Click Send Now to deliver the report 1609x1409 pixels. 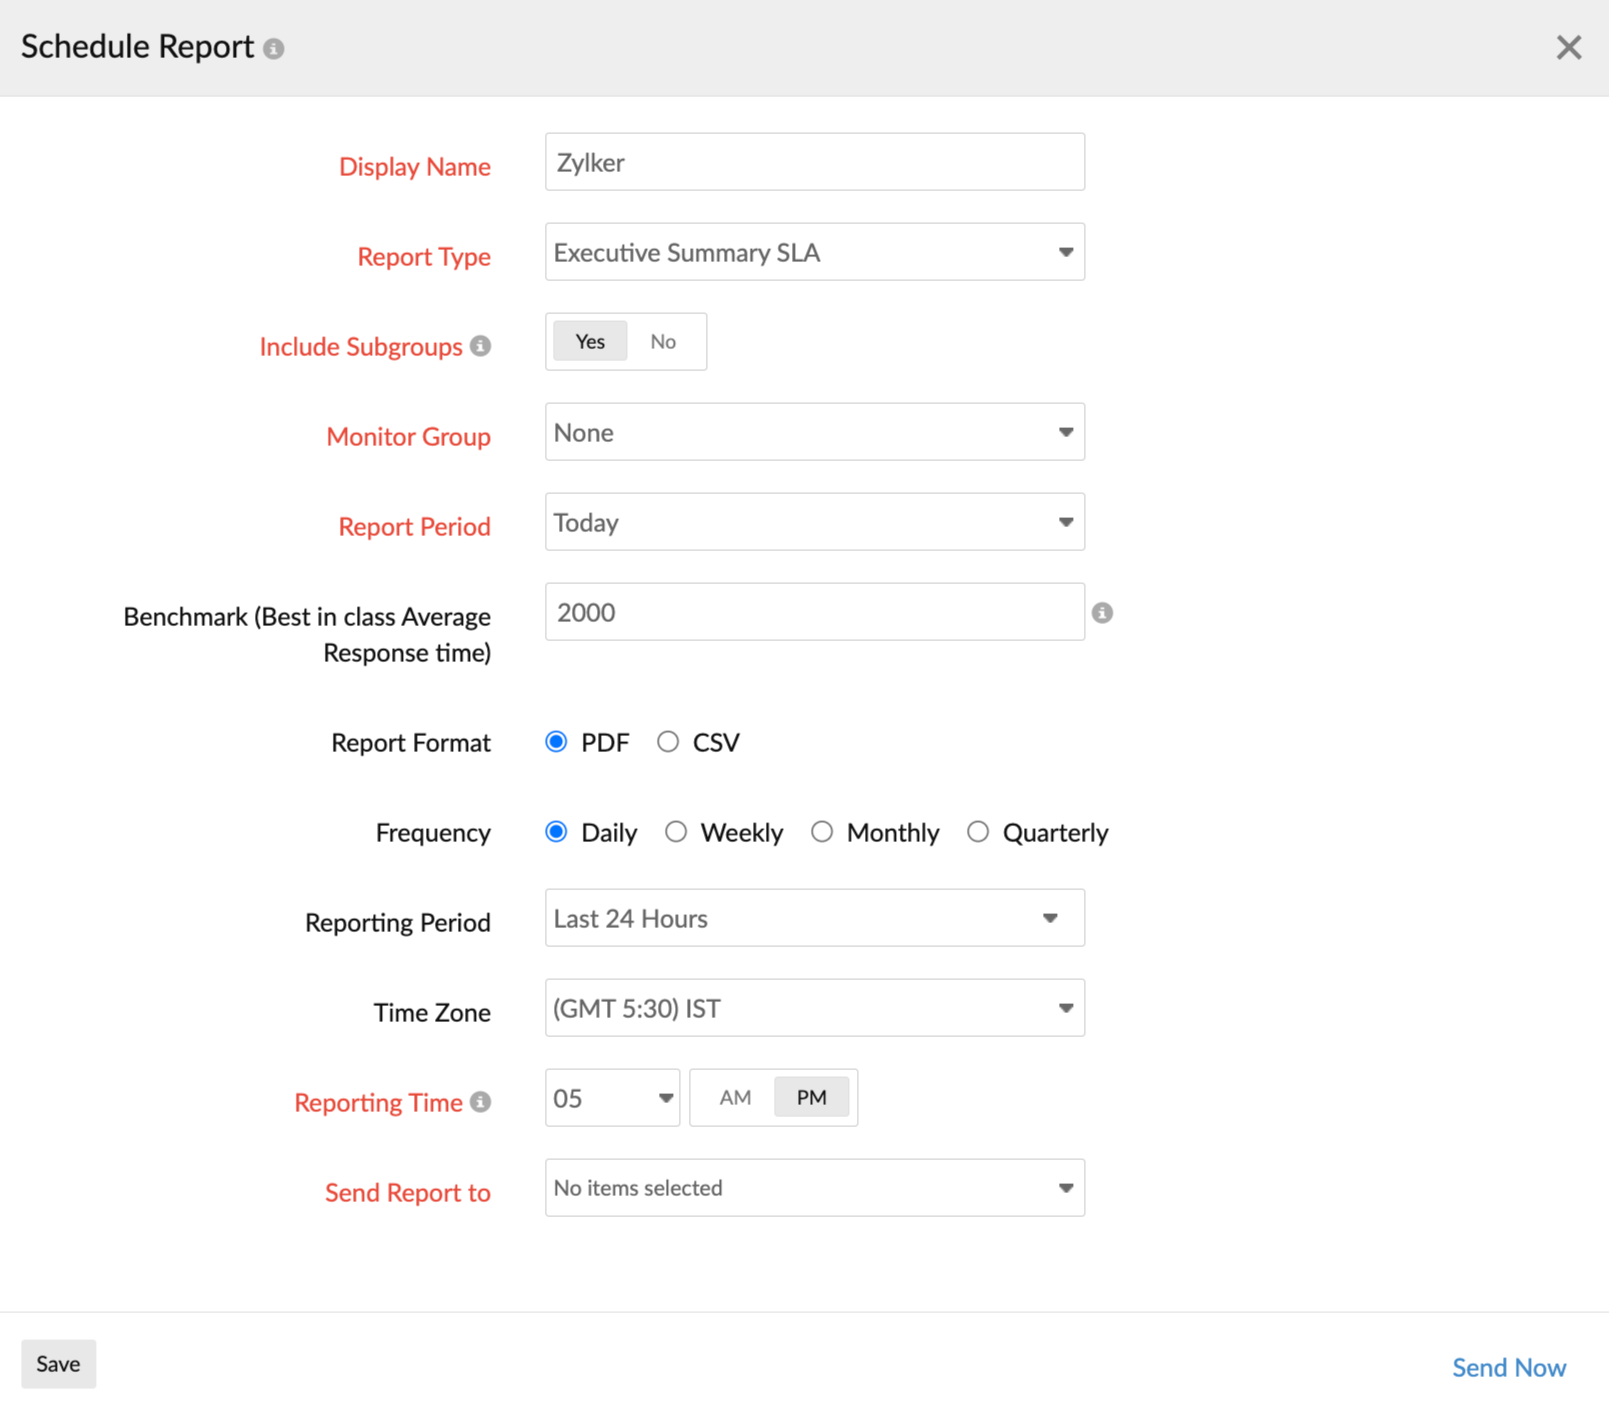[x=1508, y=1366]
